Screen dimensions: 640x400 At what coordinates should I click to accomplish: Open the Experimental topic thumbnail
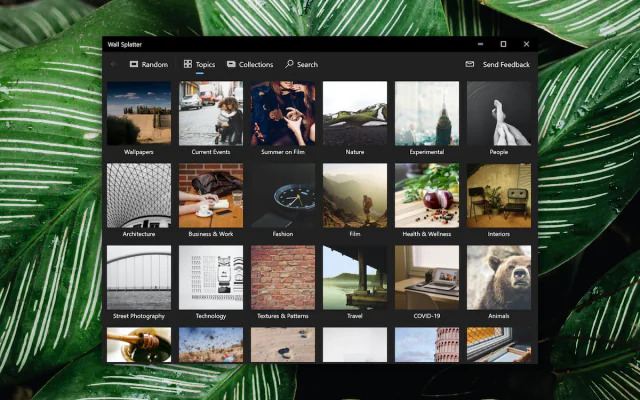click(427, 113)
